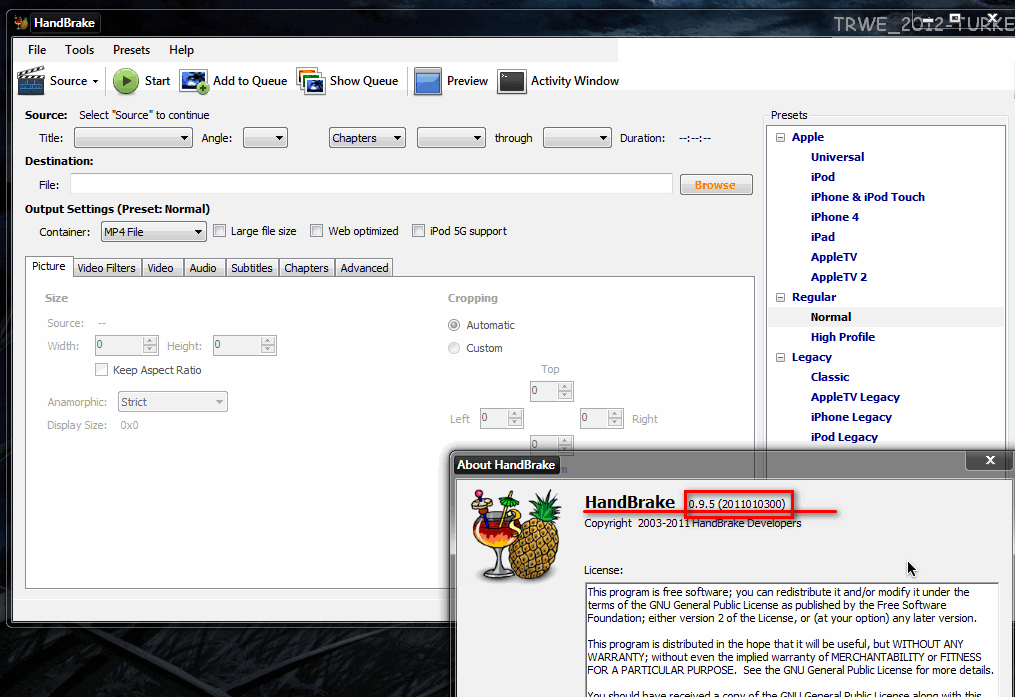
Task: Increase Left crop with stepper arrow
Action: click(515, 414)
